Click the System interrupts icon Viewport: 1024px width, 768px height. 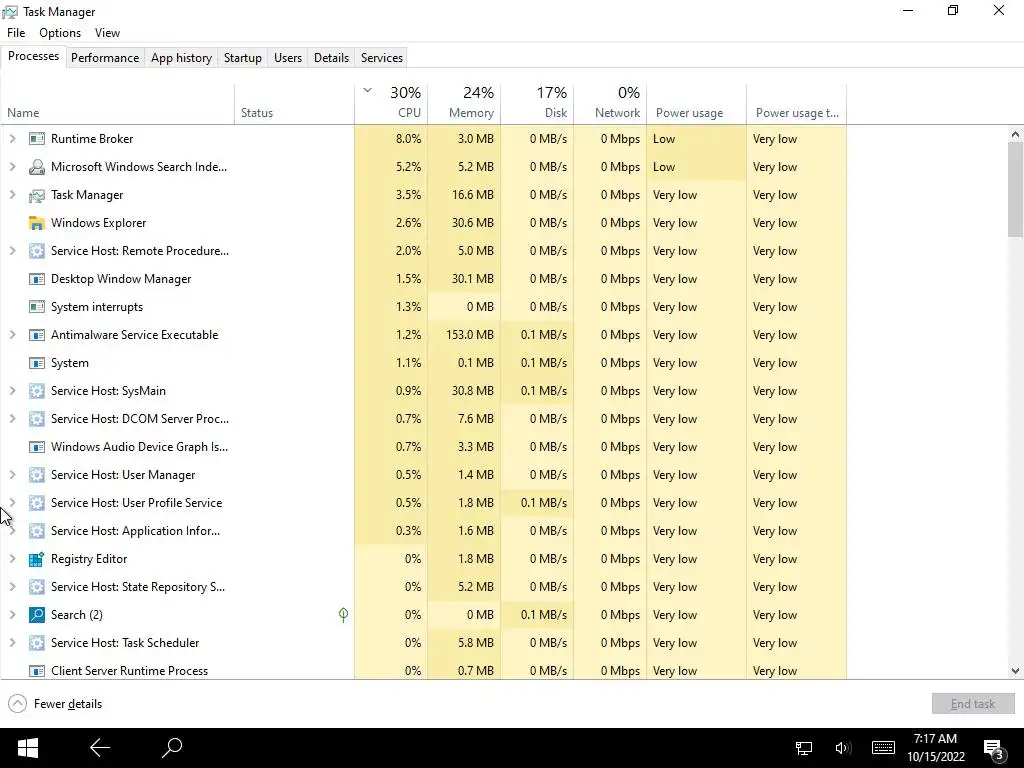pyautogui.click(x=37, y=307)
